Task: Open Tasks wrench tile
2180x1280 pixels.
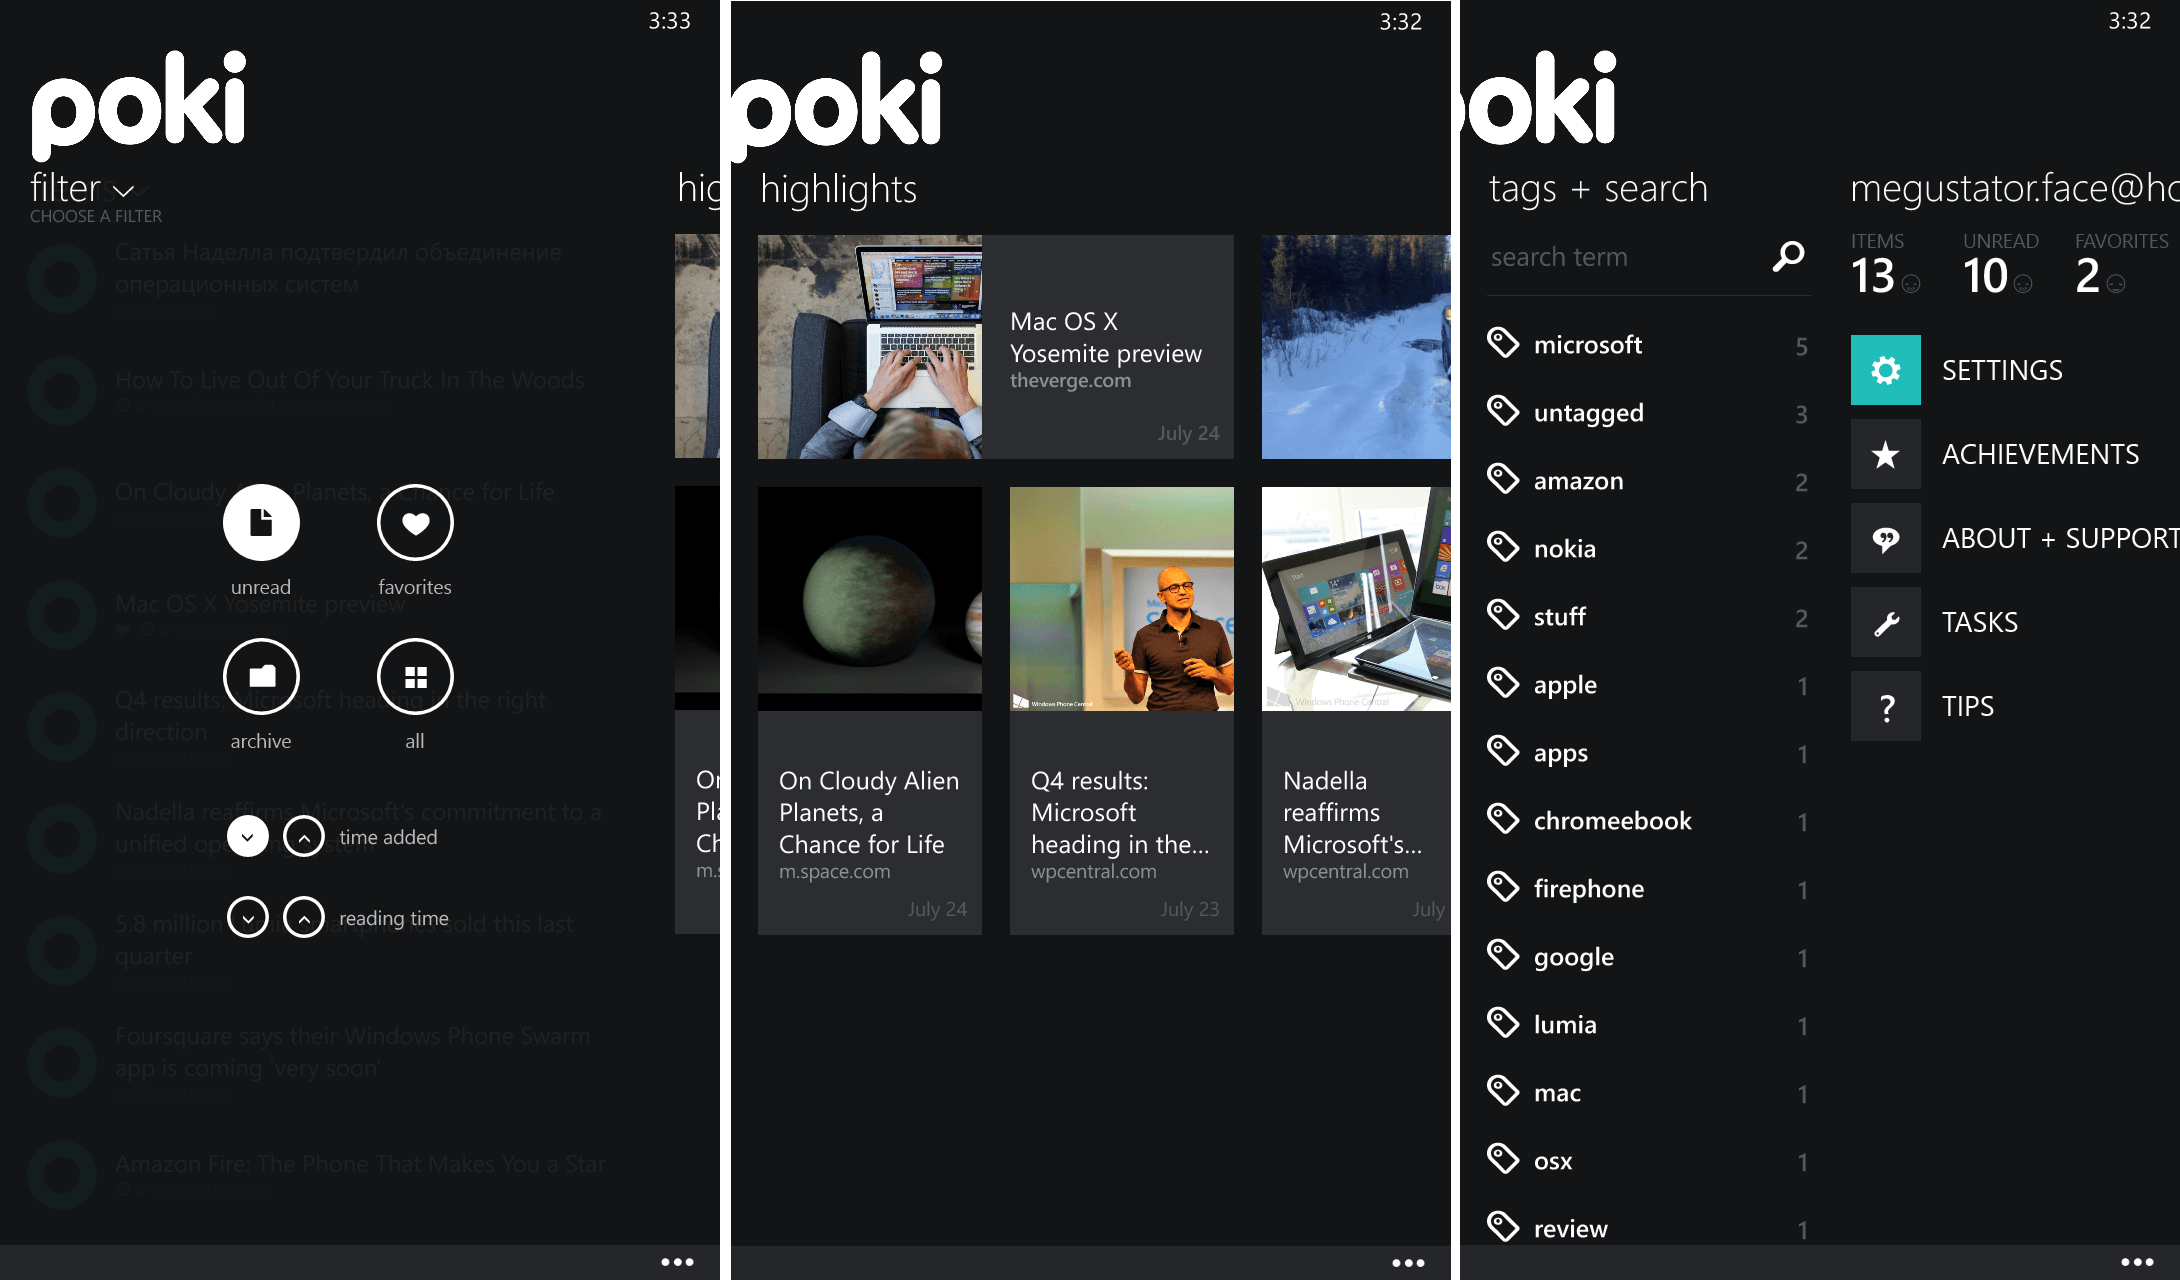Action: point(1885,622)
